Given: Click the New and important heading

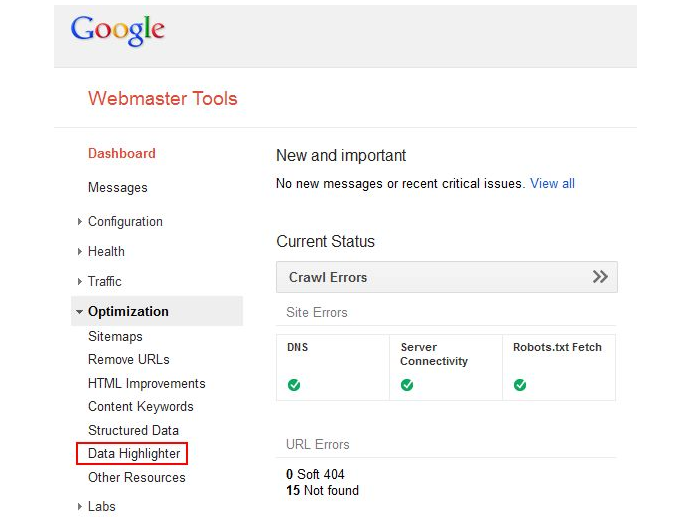Looking at the screenshot, I should (x=341, y=156).
